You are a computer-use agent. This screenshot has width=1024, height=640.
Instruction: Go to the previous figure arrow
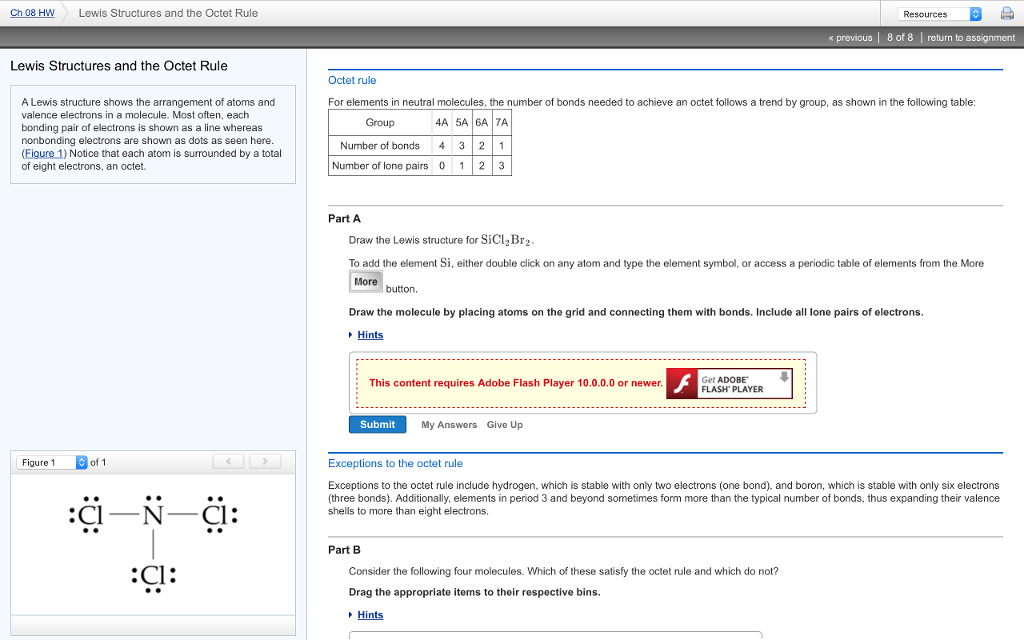coord(228,462)
